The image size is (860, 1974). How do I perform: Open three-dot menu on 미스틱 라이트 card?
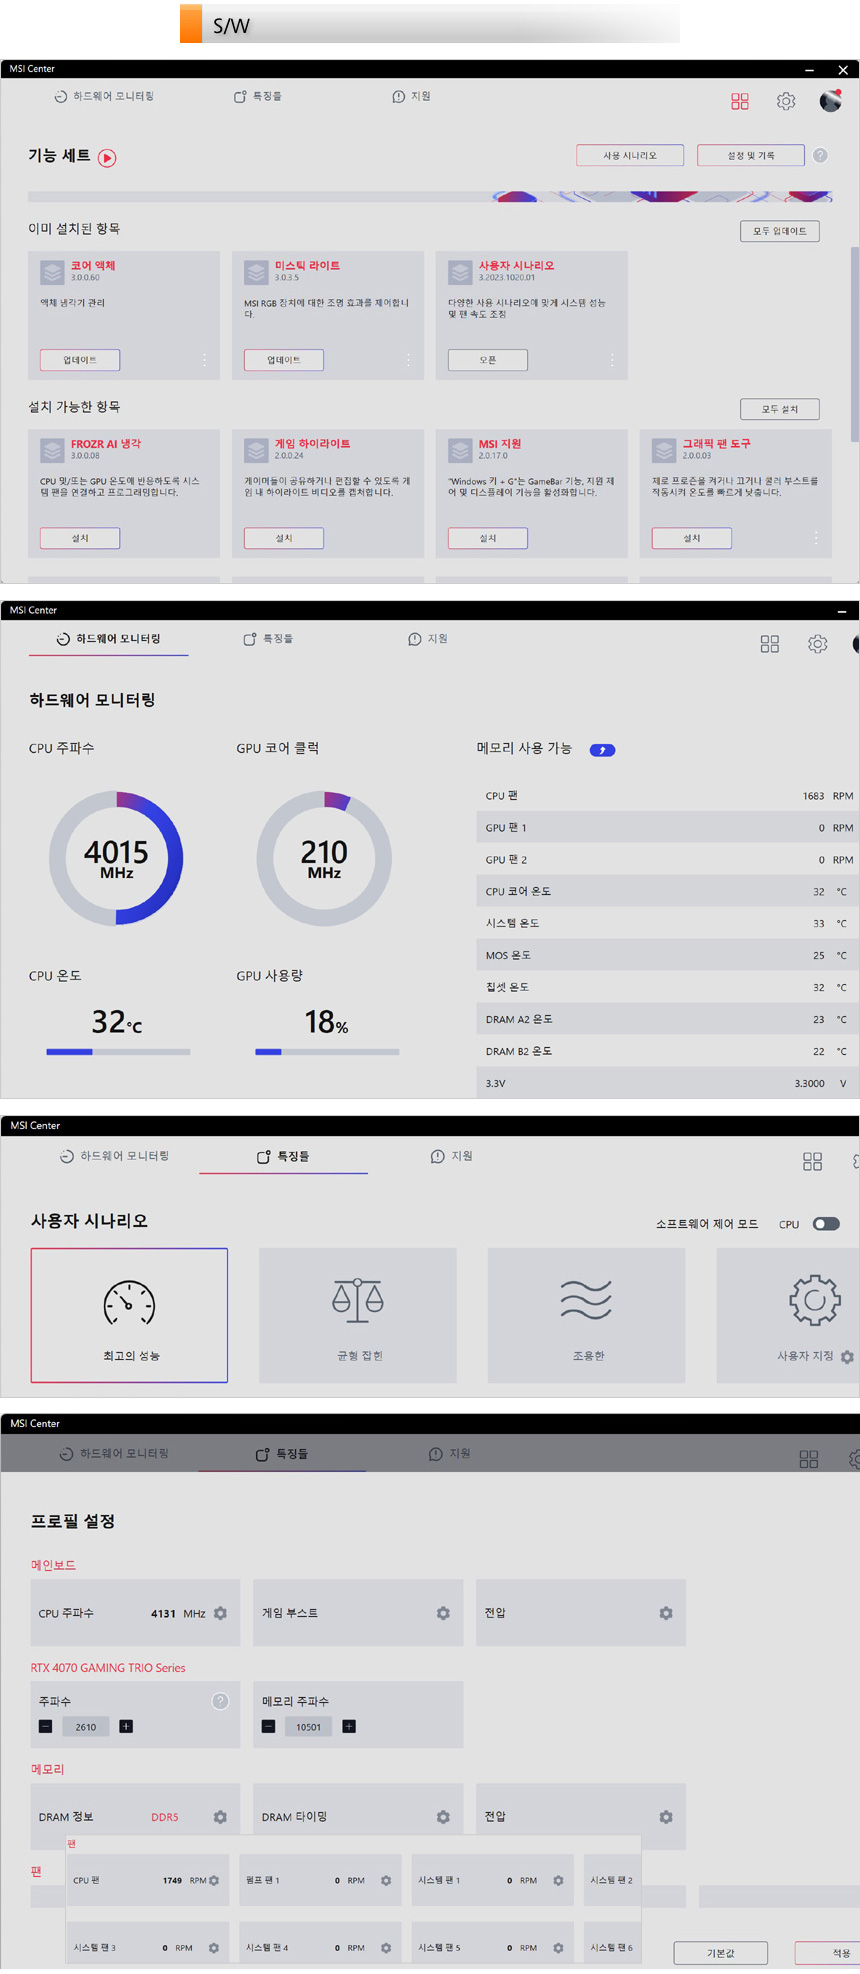pos(408,360)
